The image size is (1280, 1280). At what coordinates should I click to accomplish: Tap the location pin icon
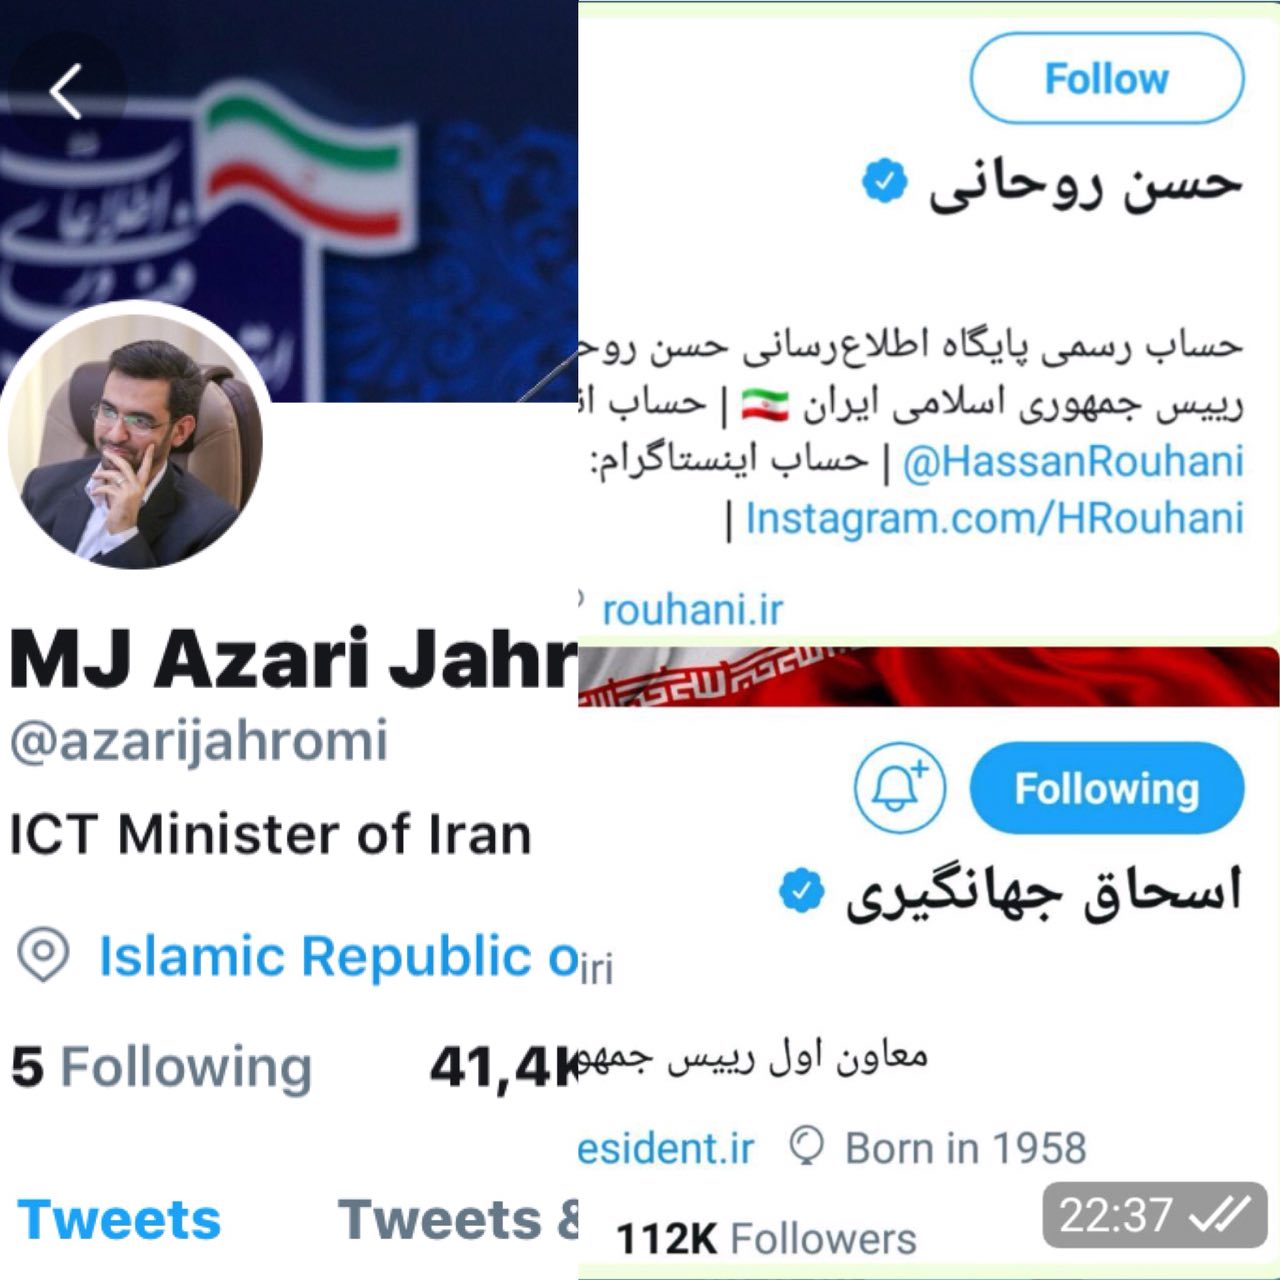pos(43,956)
